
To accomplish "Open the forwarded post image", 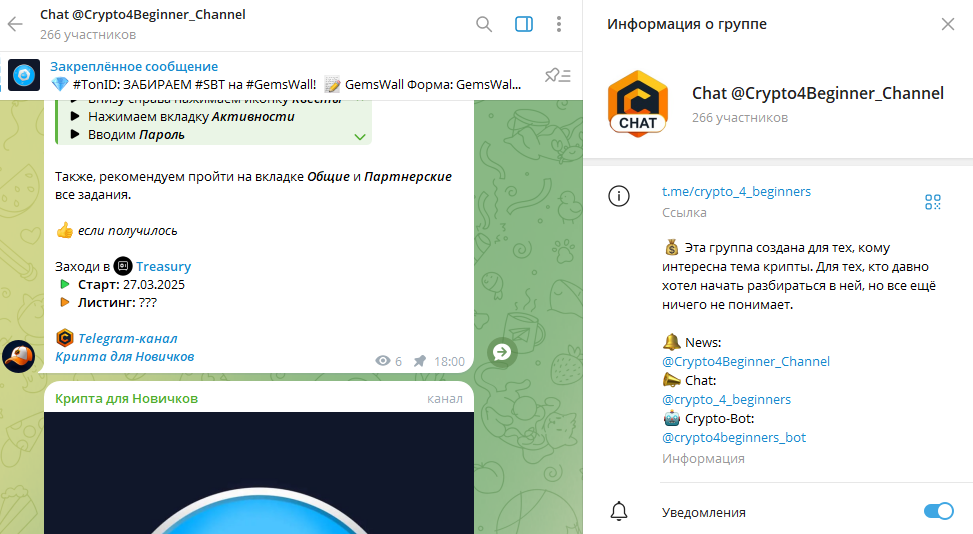I will (x=259, y=473).
